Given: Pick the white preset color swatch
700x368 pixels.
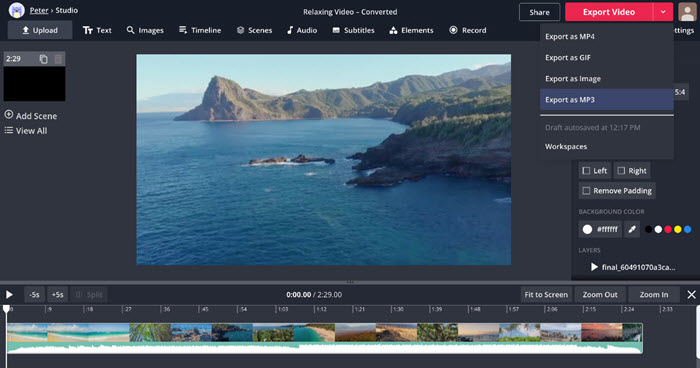Looking at the screenshot, I should pos(658,229).
